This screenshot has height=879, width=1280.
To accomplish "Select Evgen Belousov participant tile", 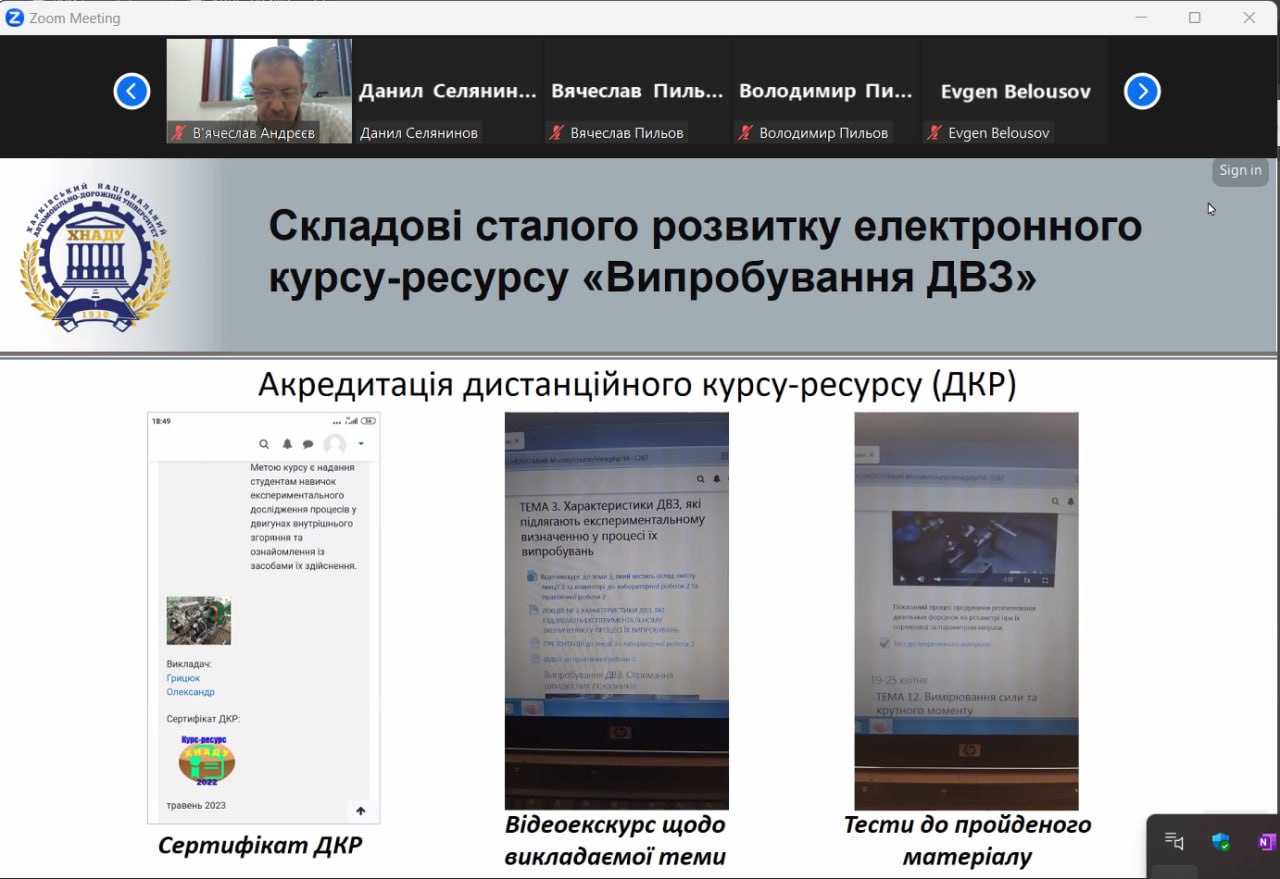I will (1015, 91).
